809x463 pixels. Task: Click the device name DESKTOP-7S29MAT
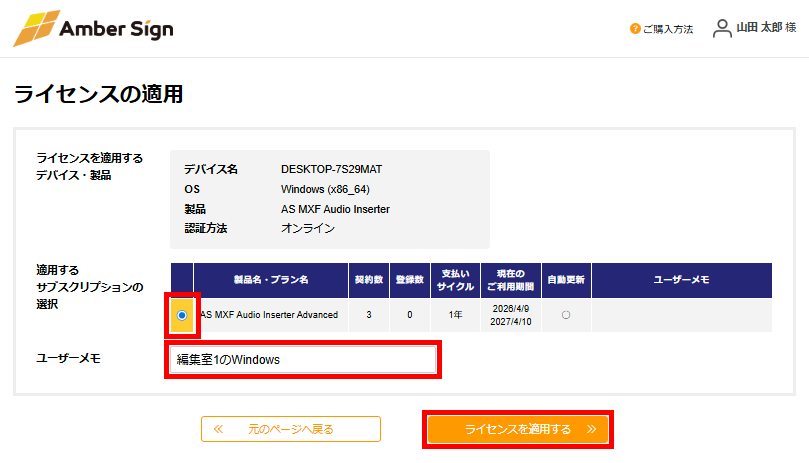(331, 169)
